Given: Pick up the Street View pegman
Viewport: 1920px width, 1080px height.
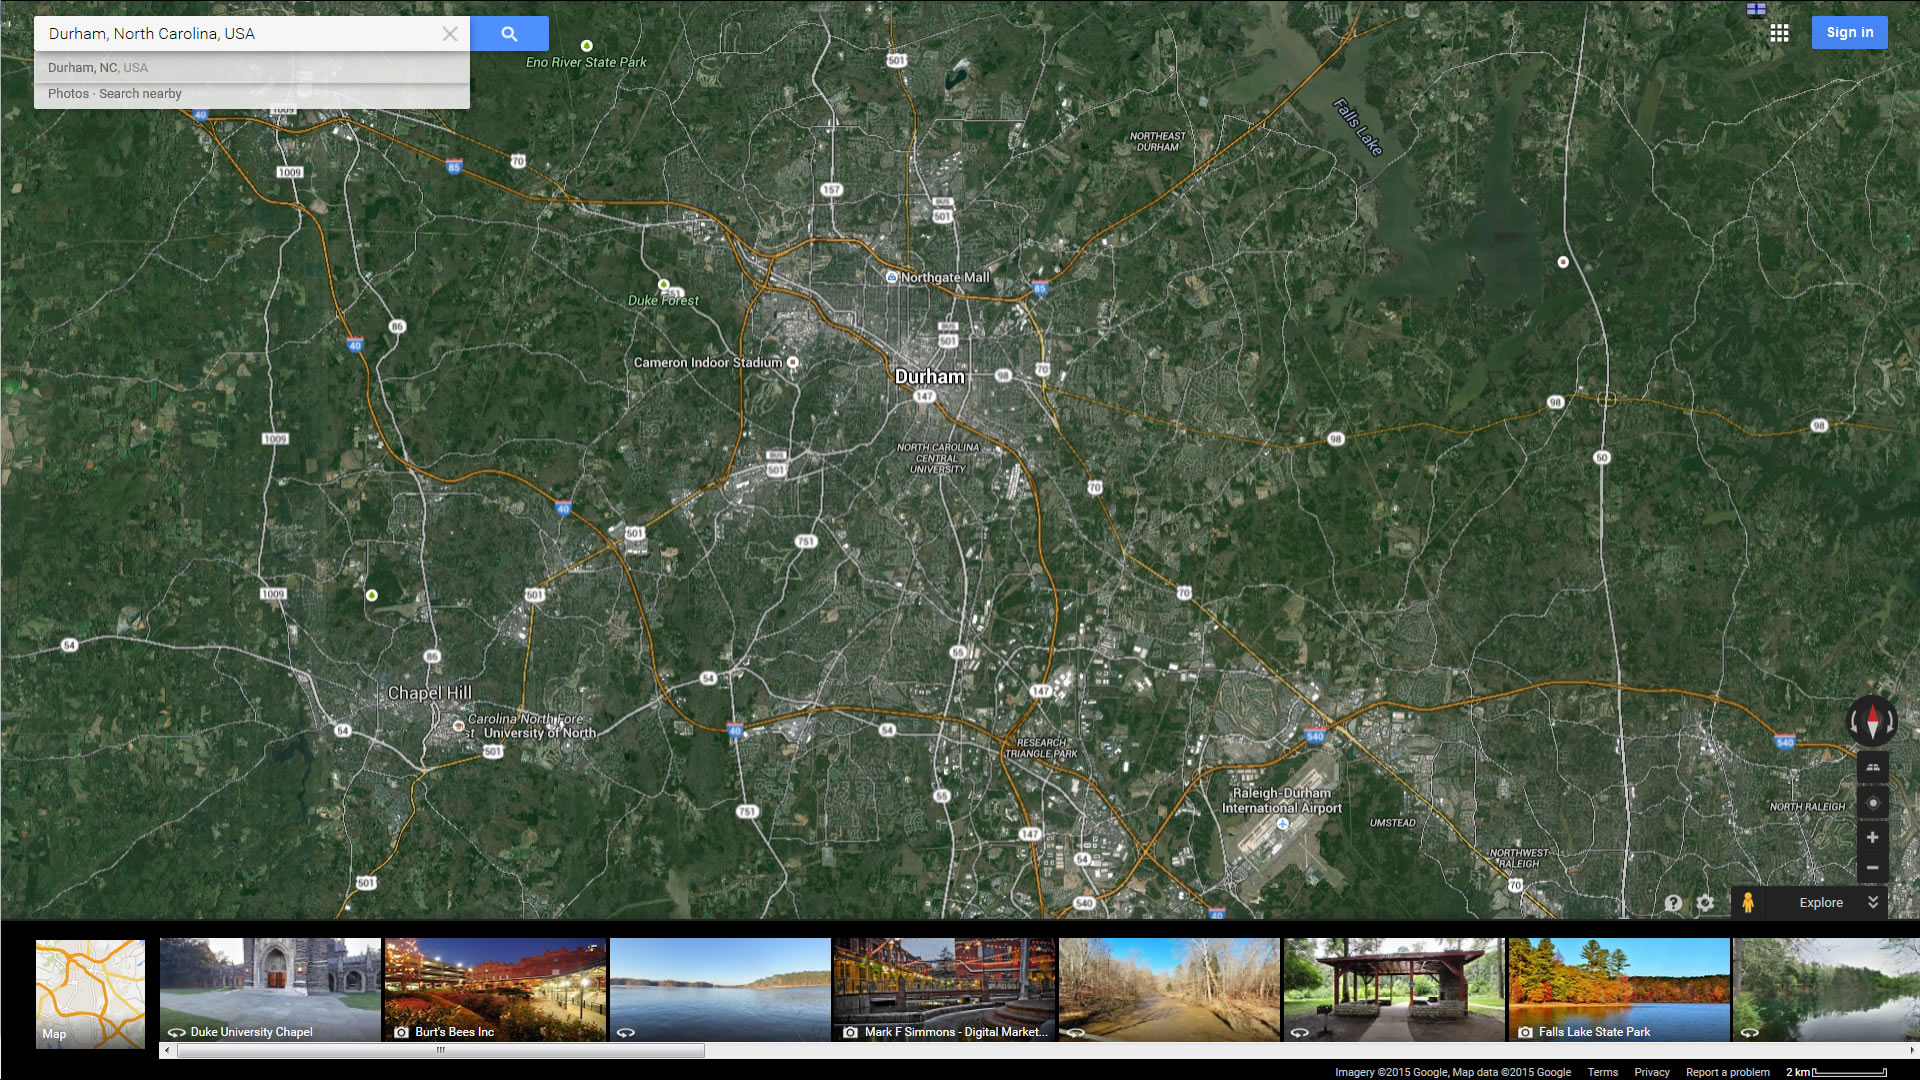Looking at the screenshot, I should point(1747,902).
